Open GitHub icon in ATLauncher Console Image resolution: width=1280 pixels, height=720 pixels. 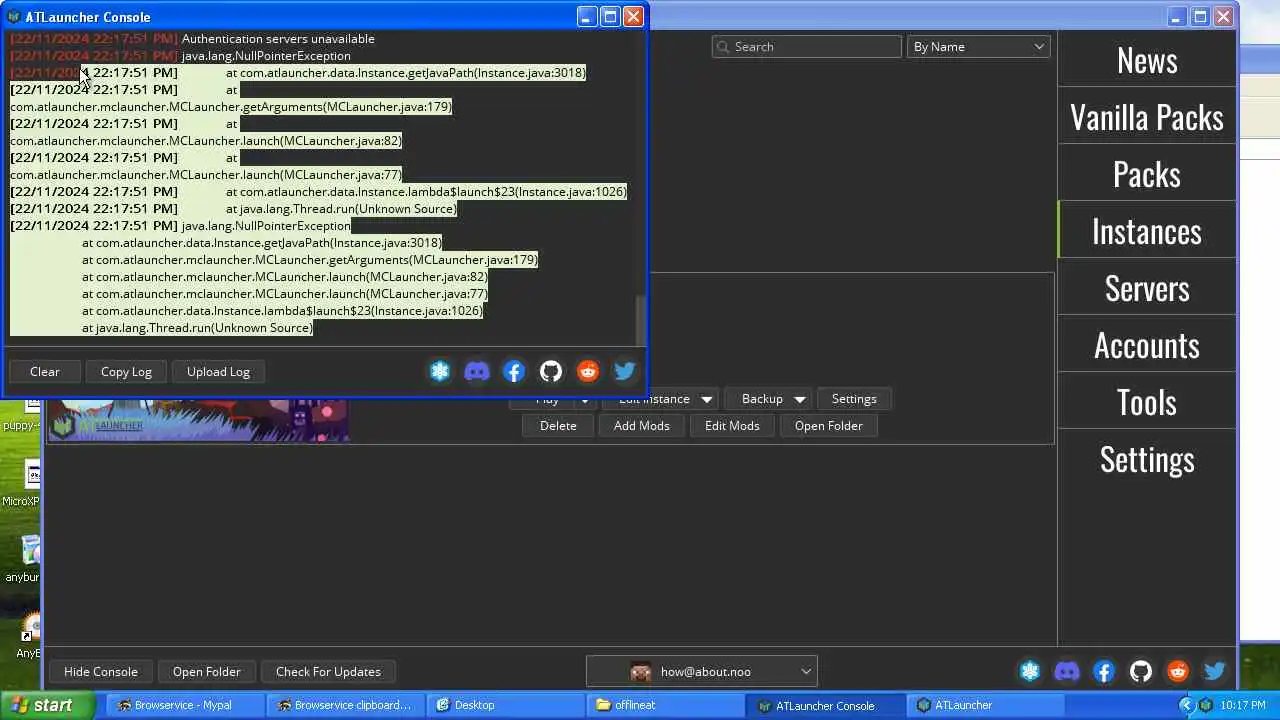tap(551, 372)
